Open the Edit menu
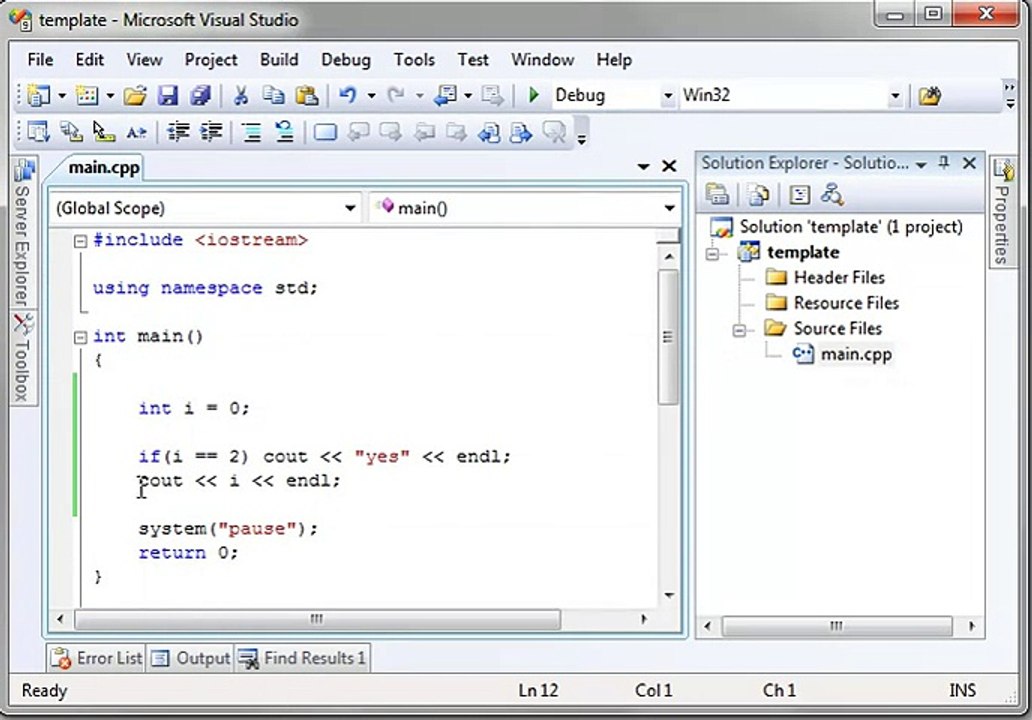 point(90,60)
